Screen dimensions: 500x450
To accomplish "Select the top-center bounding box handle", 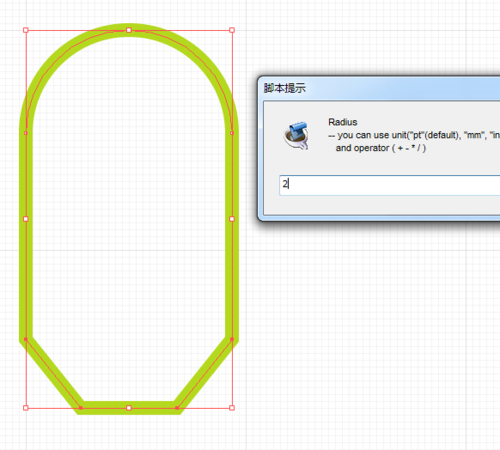I will pos(129,30).
